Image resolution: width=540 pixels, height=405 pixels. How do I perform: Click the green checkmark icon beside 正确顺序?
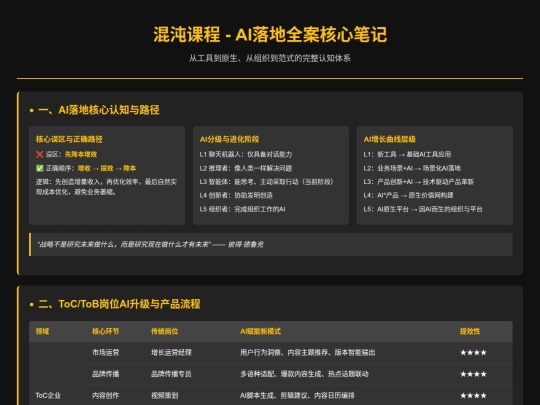40,168
